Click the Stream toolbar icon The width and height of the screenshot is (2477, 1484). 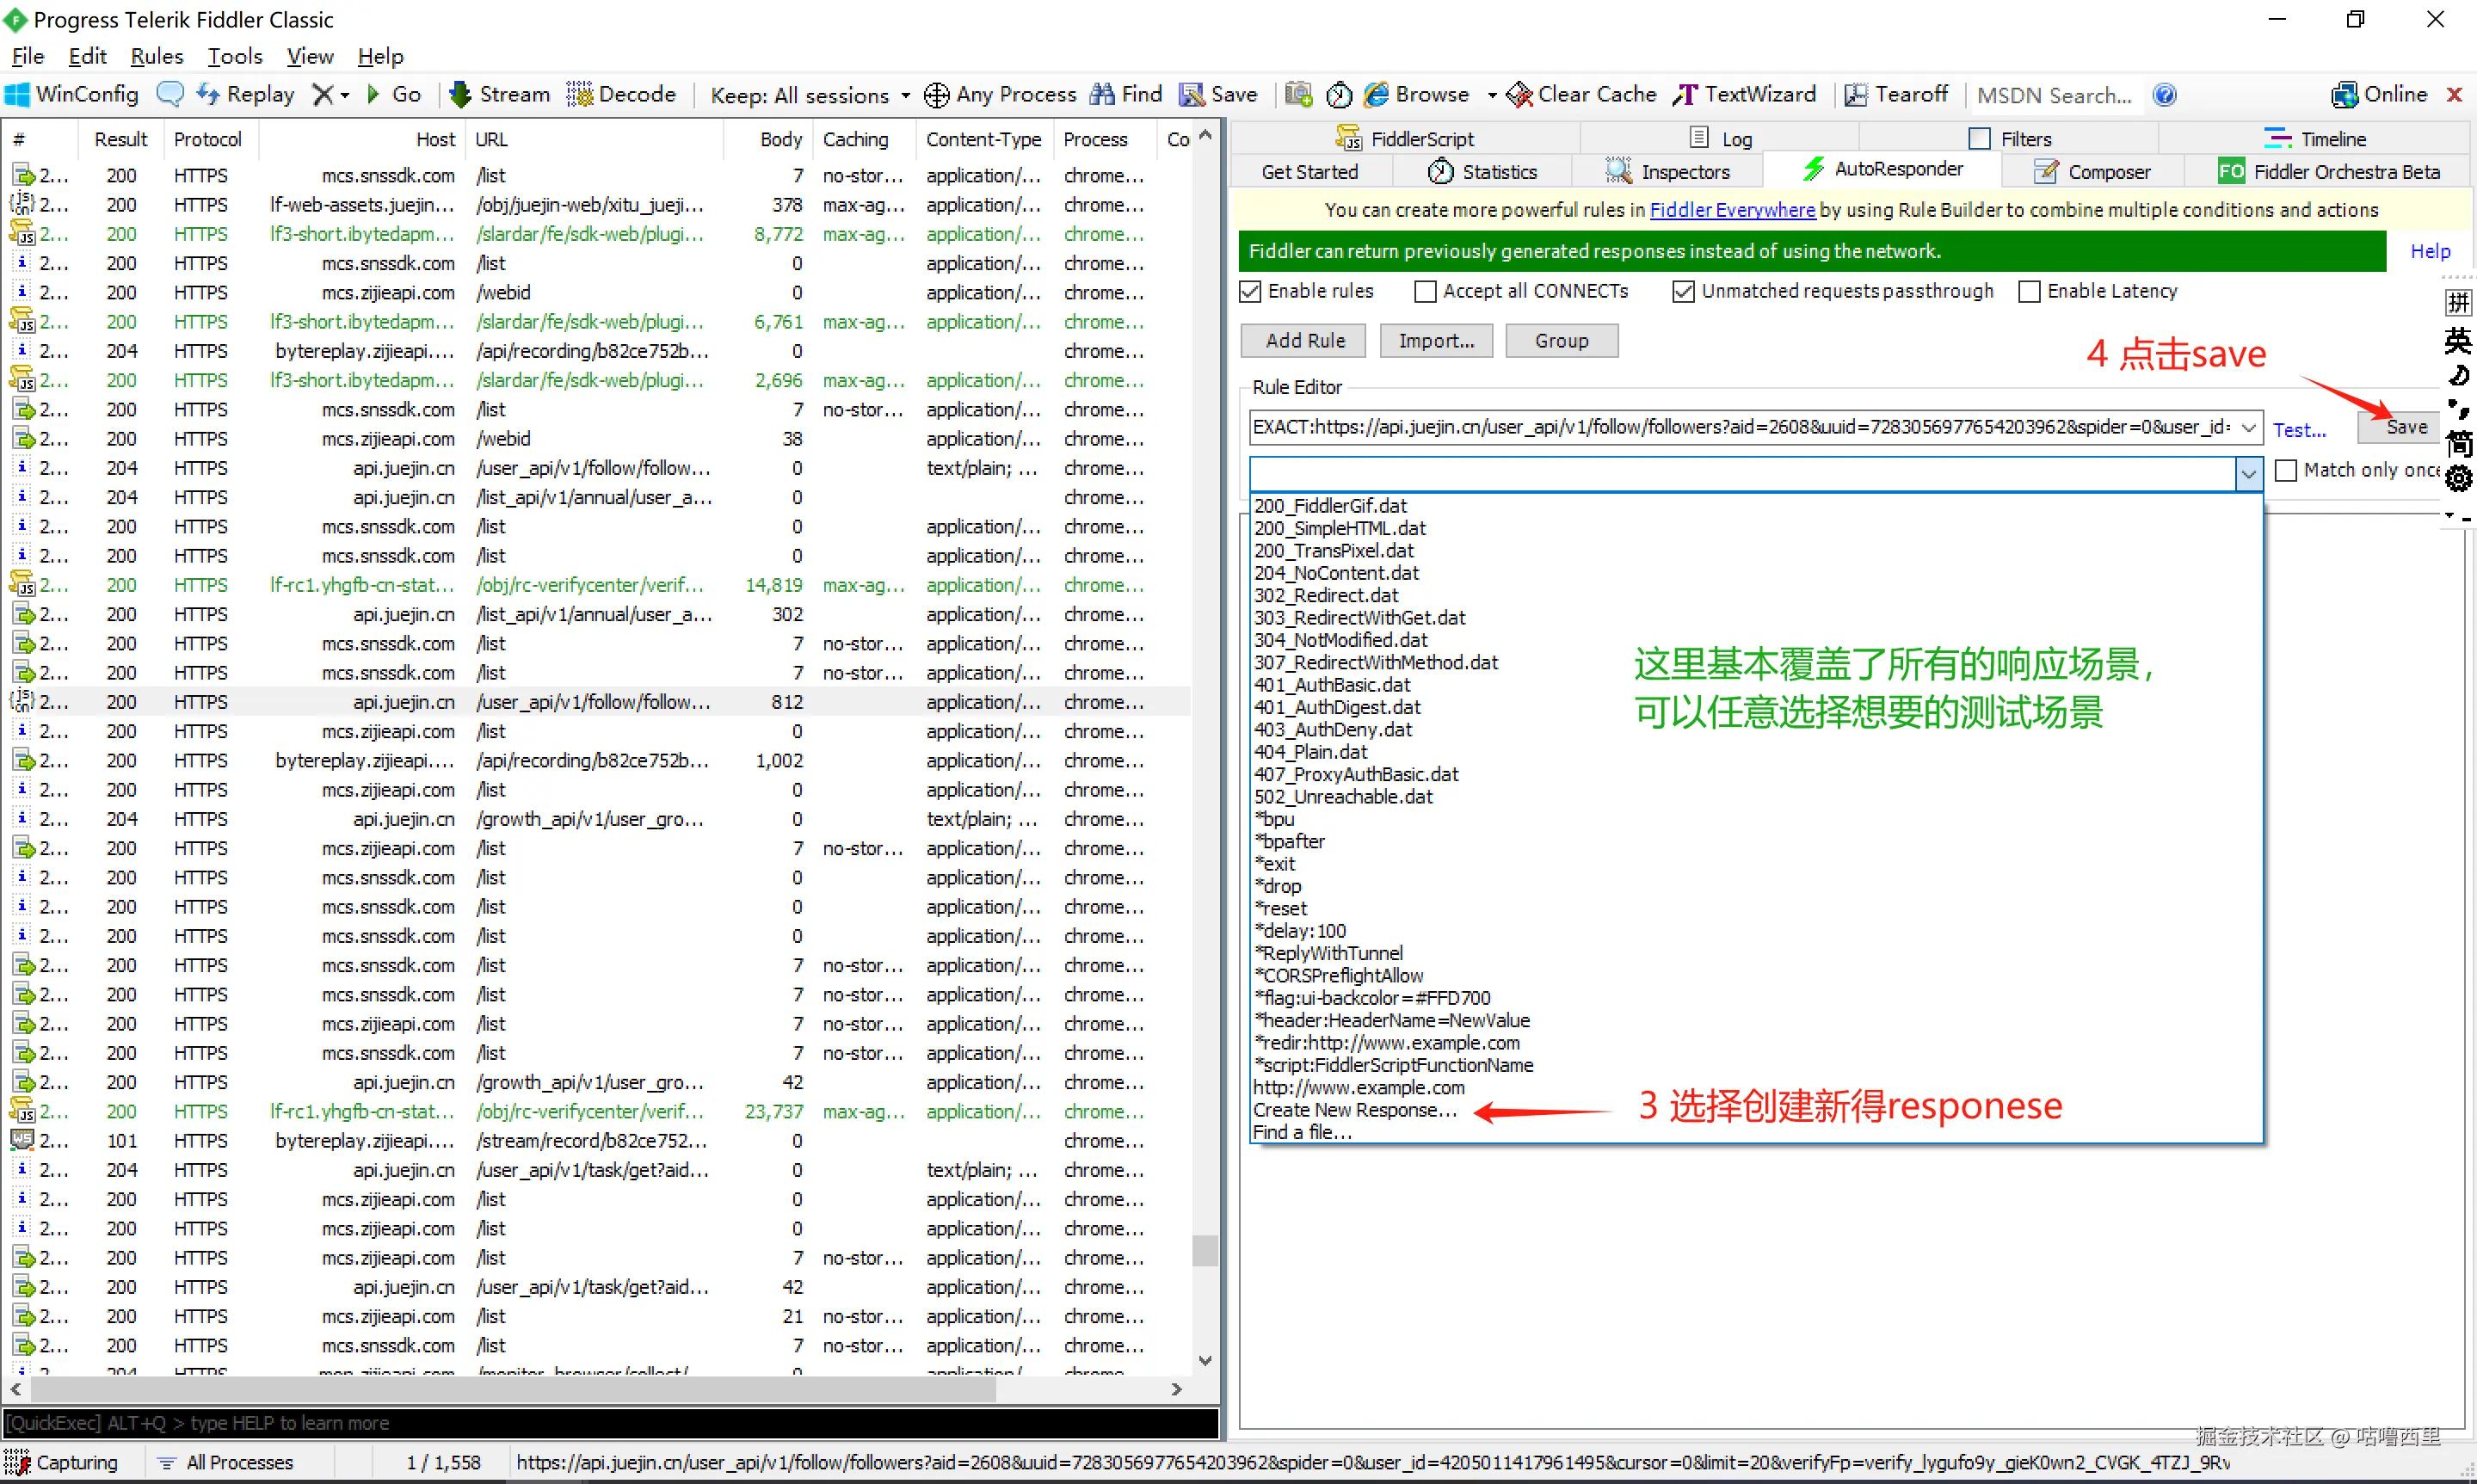click(460, 95)
